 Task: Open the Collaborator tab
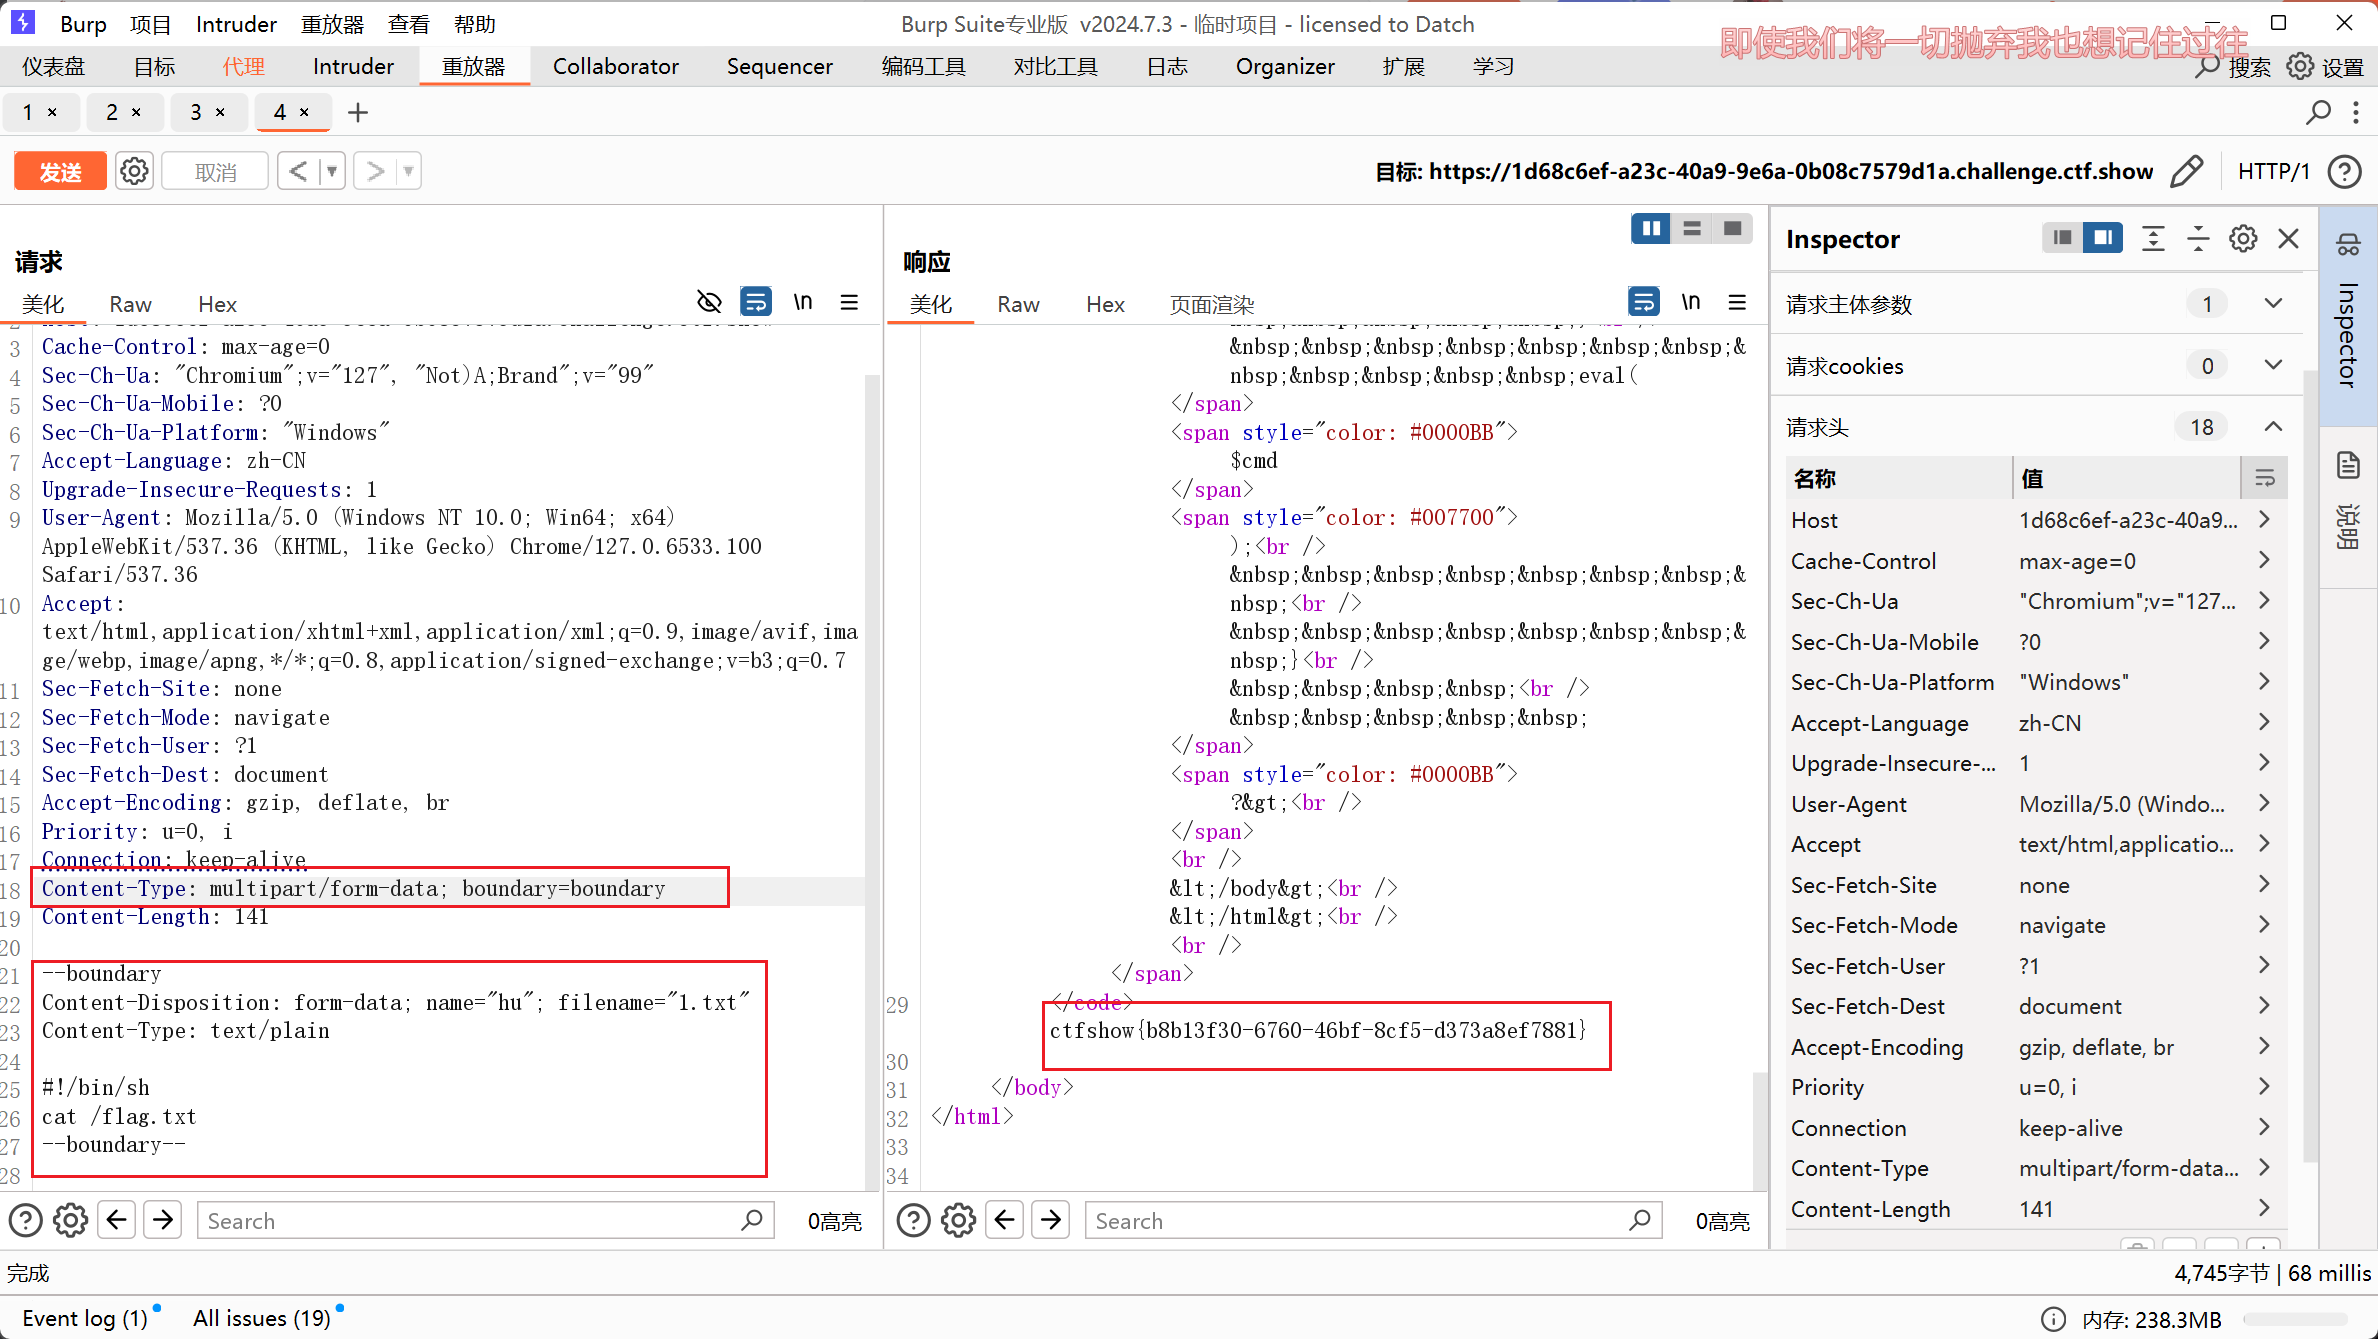pos(615,67)
